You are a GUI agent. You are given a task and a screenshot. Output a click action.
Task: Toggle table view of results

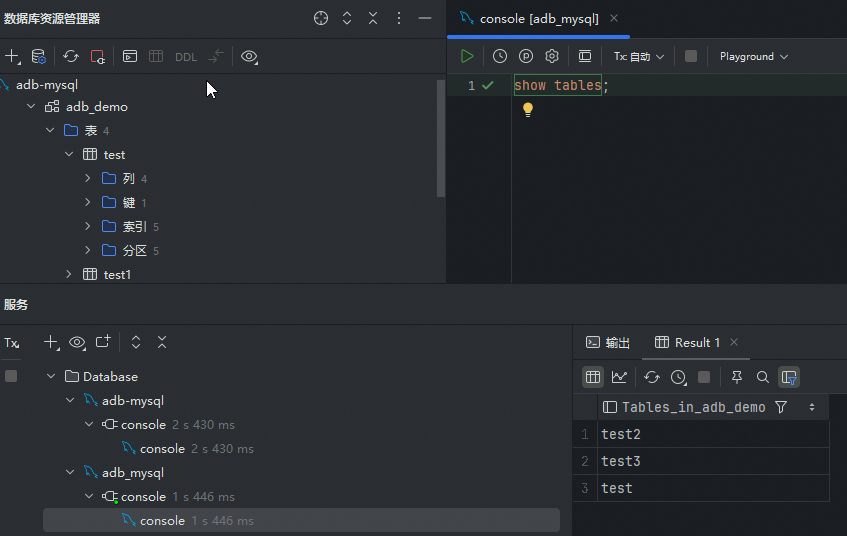[593, 377]
